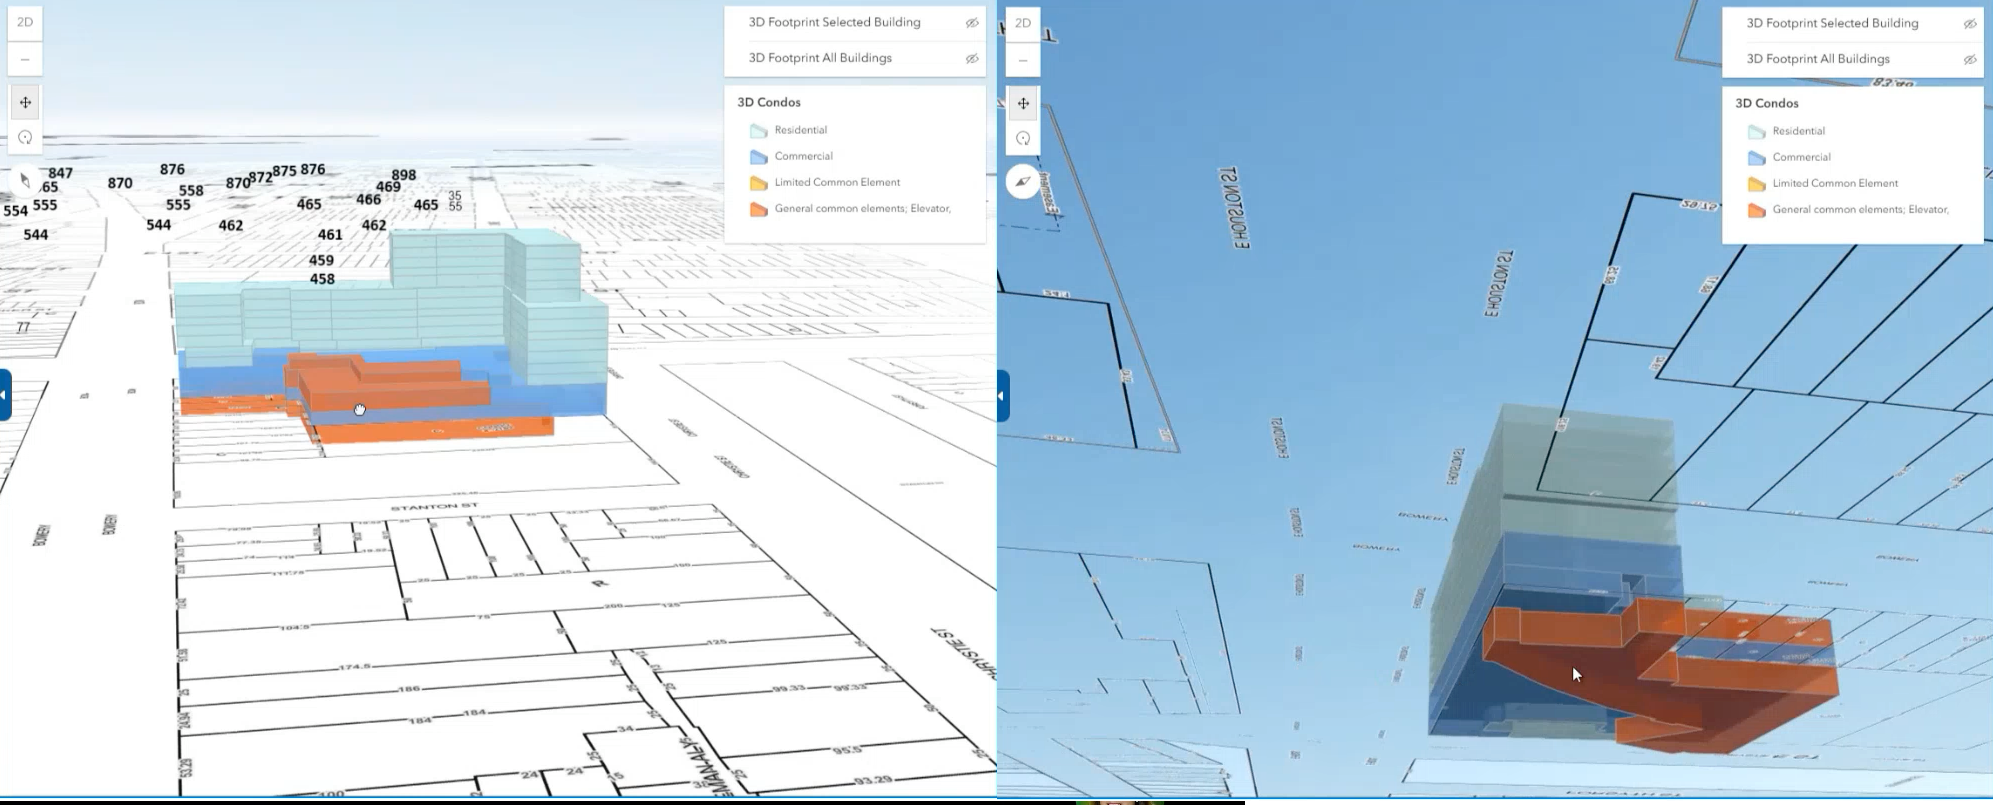Expand the right view's side panel handle
The height and width of the screenshot is (805, 1993).
[x=1003, y=396]
